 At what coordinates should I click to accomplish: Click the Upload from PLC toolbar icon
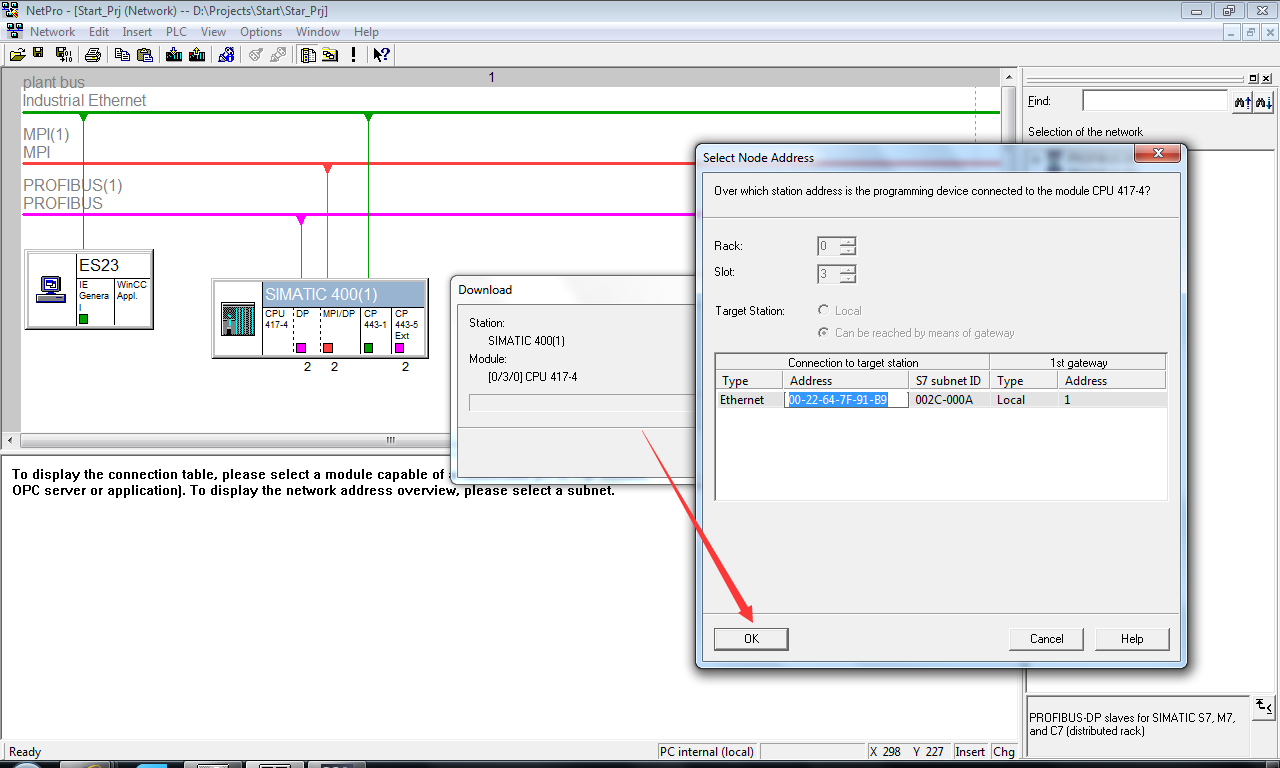pos(197,54)
